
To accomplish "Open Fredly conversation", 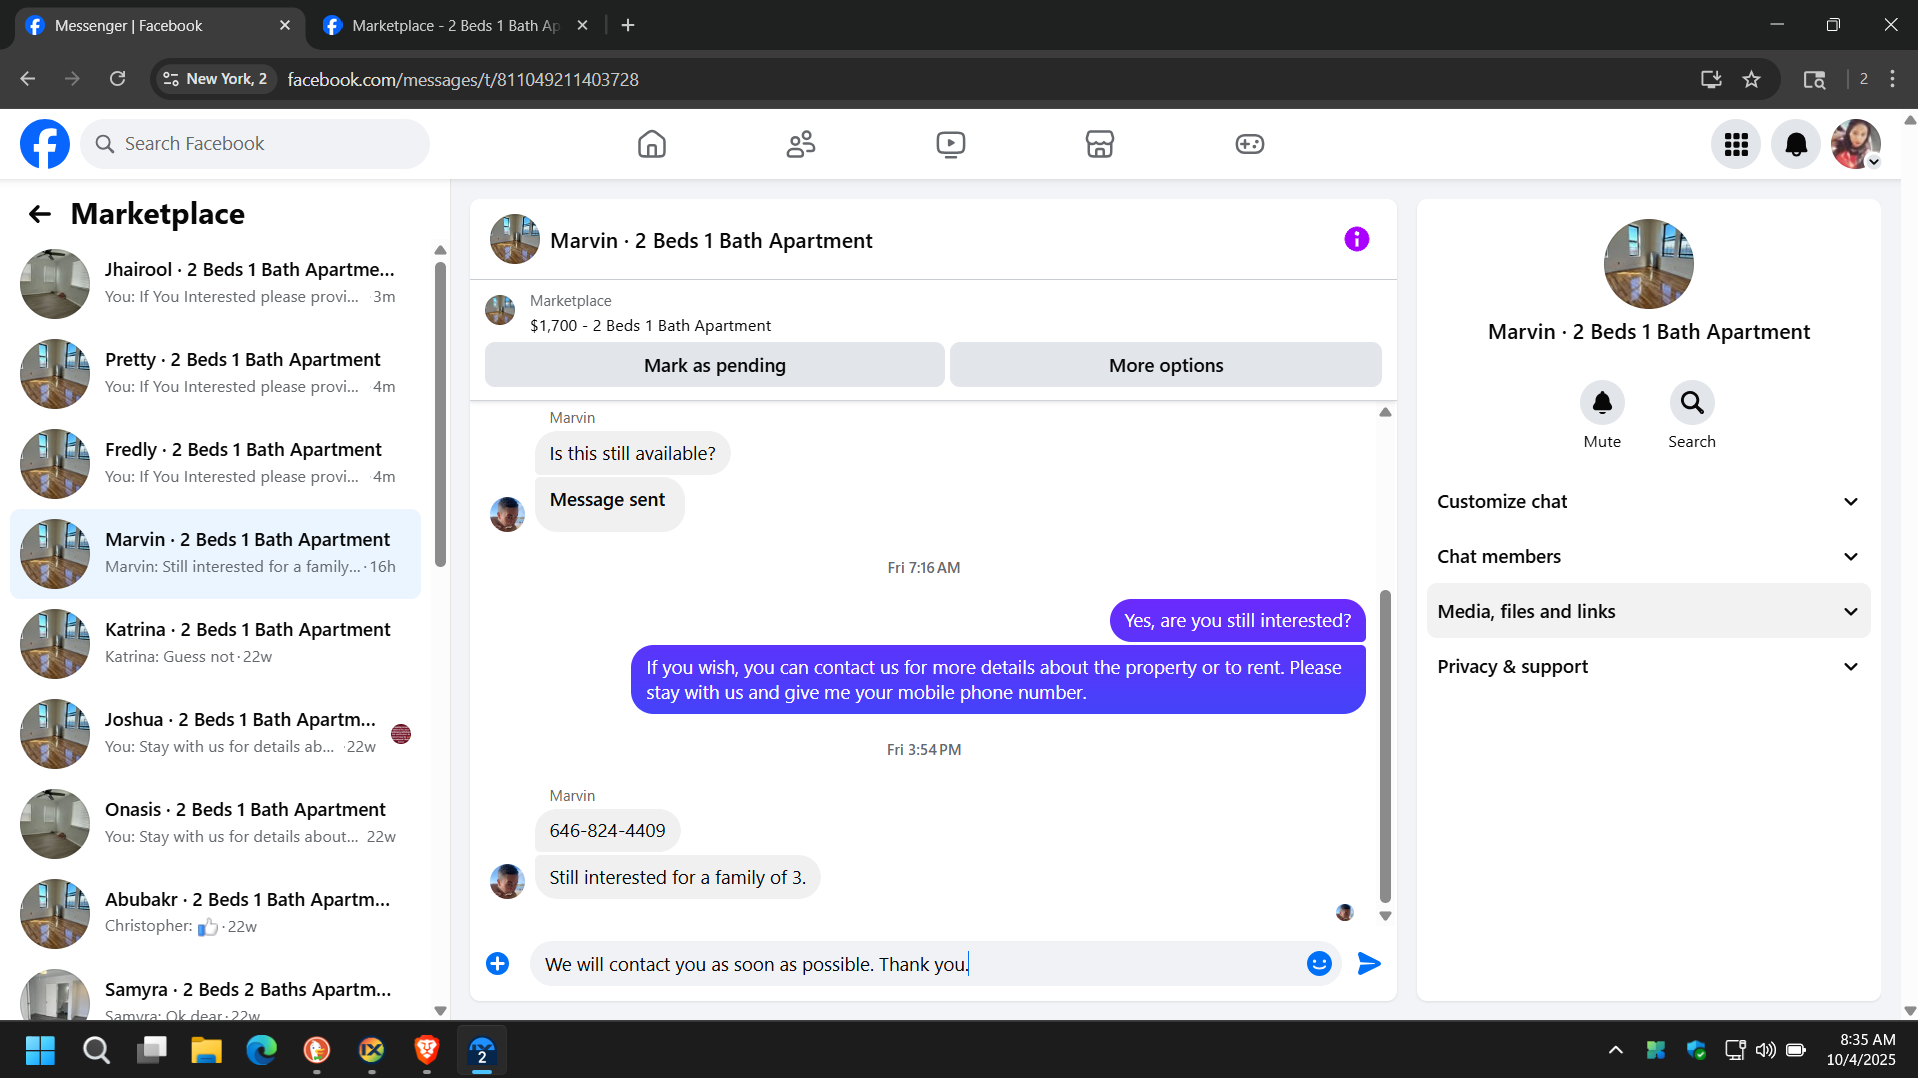I will tap(215, 463).
